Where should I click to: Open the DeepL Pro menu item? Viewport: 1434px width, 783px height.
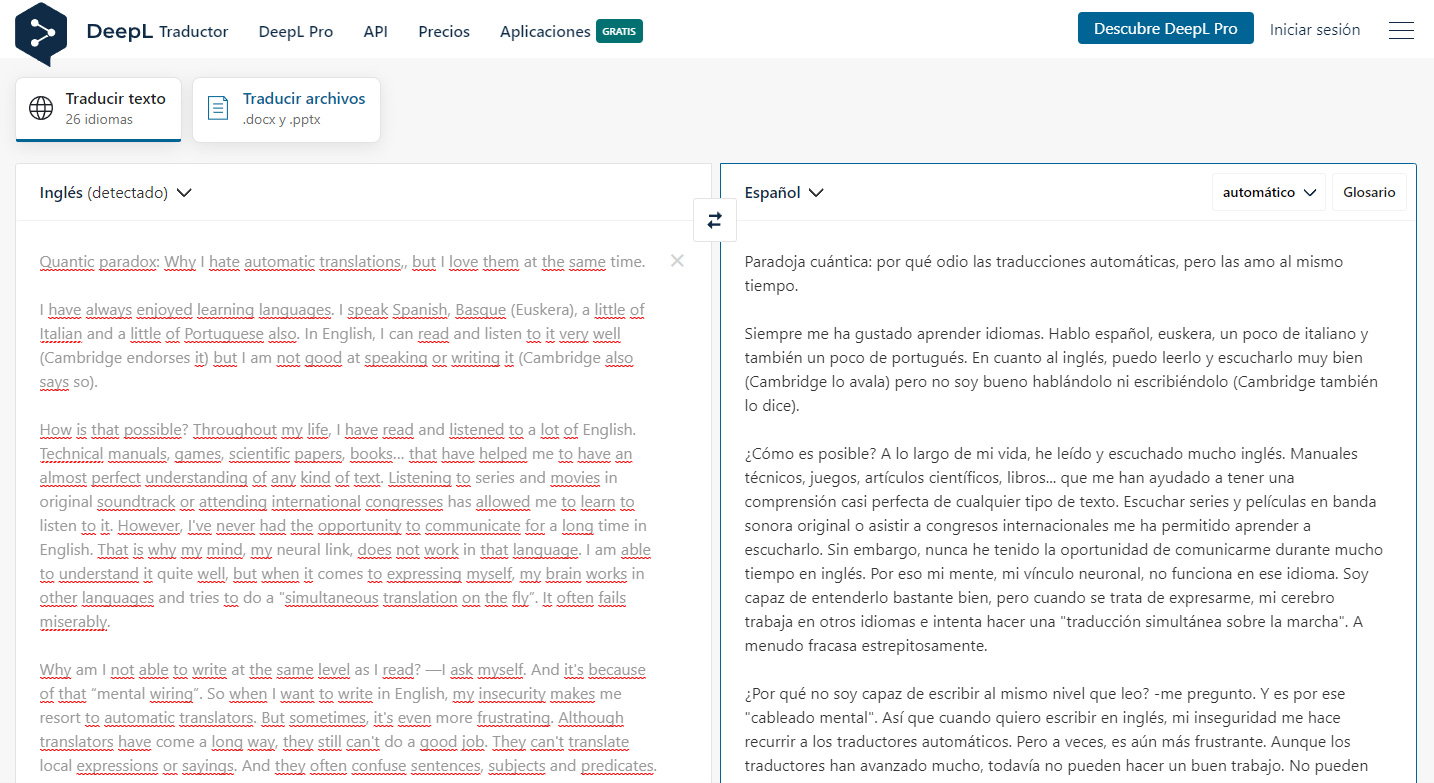click(296, 31)
